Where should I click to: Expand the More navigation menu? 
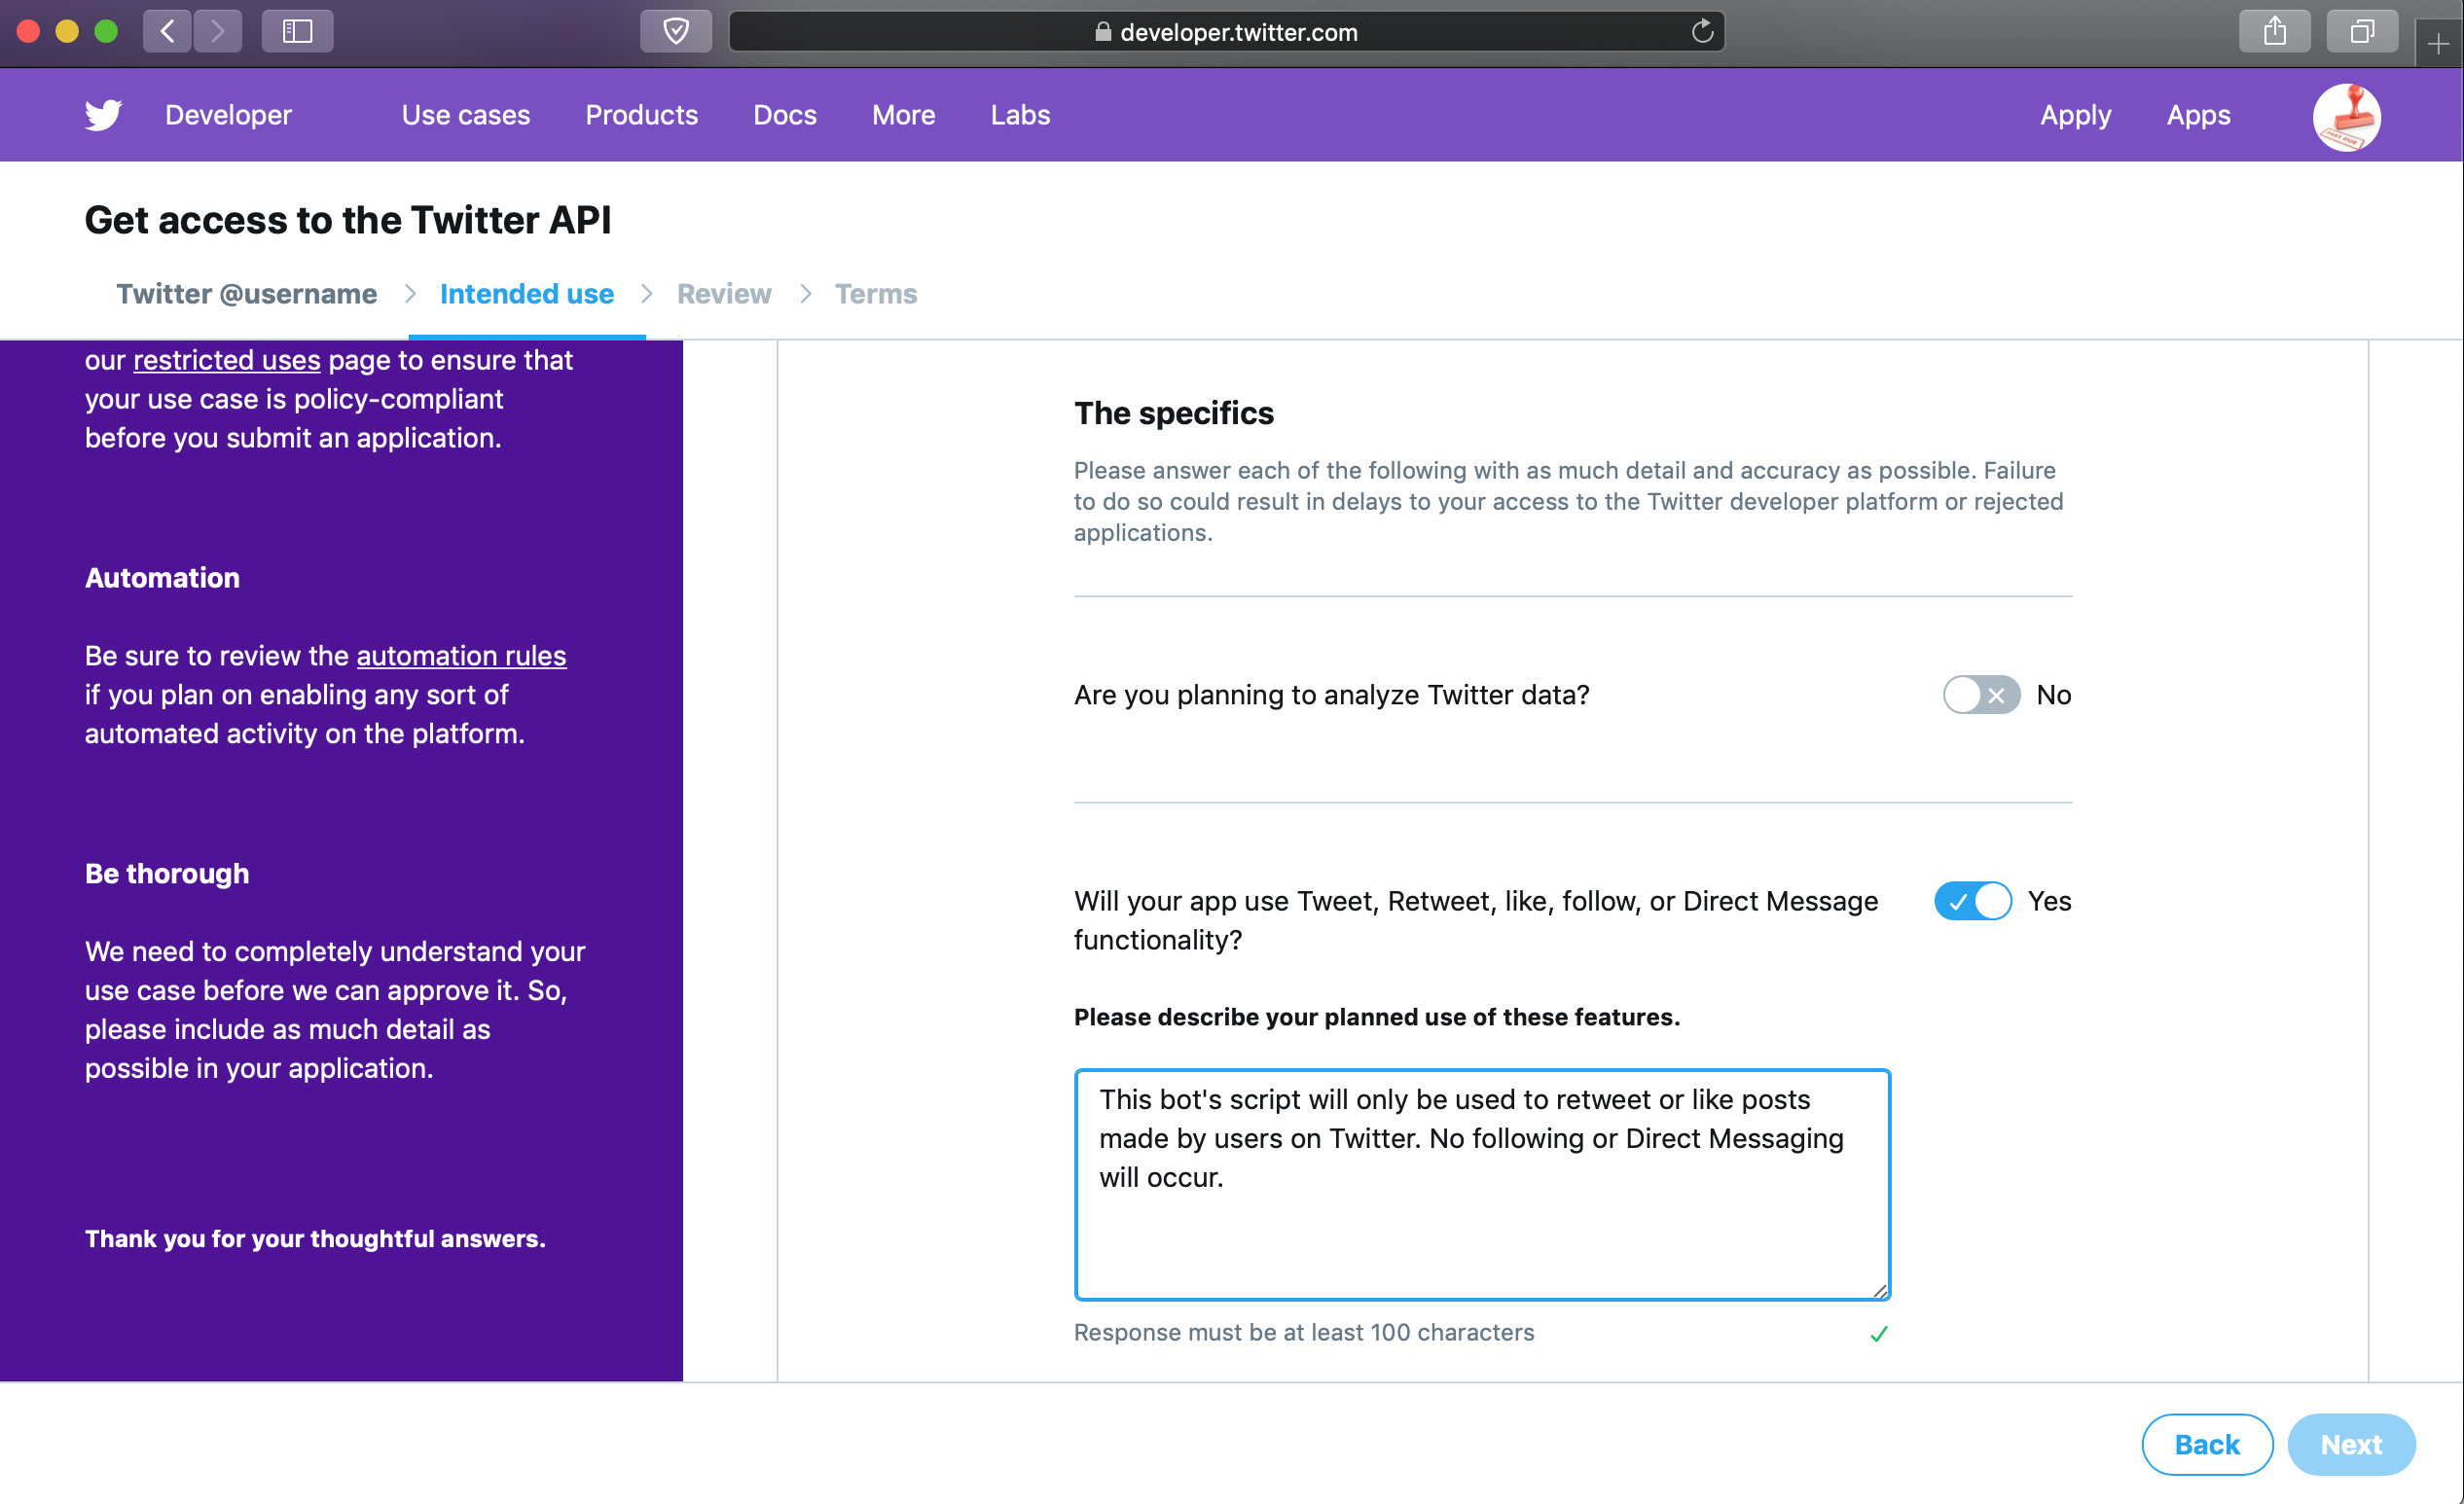(x=903, y=115)
